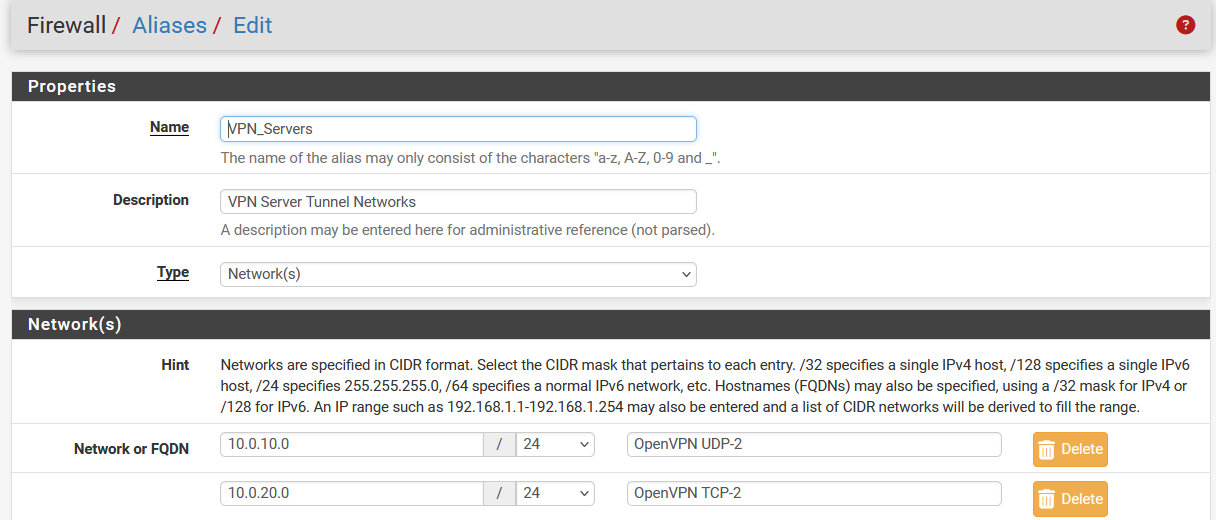1216x520 pixels.
Task: Edit the OpenVPN UDP-2 description field
Action: (814, 444)
